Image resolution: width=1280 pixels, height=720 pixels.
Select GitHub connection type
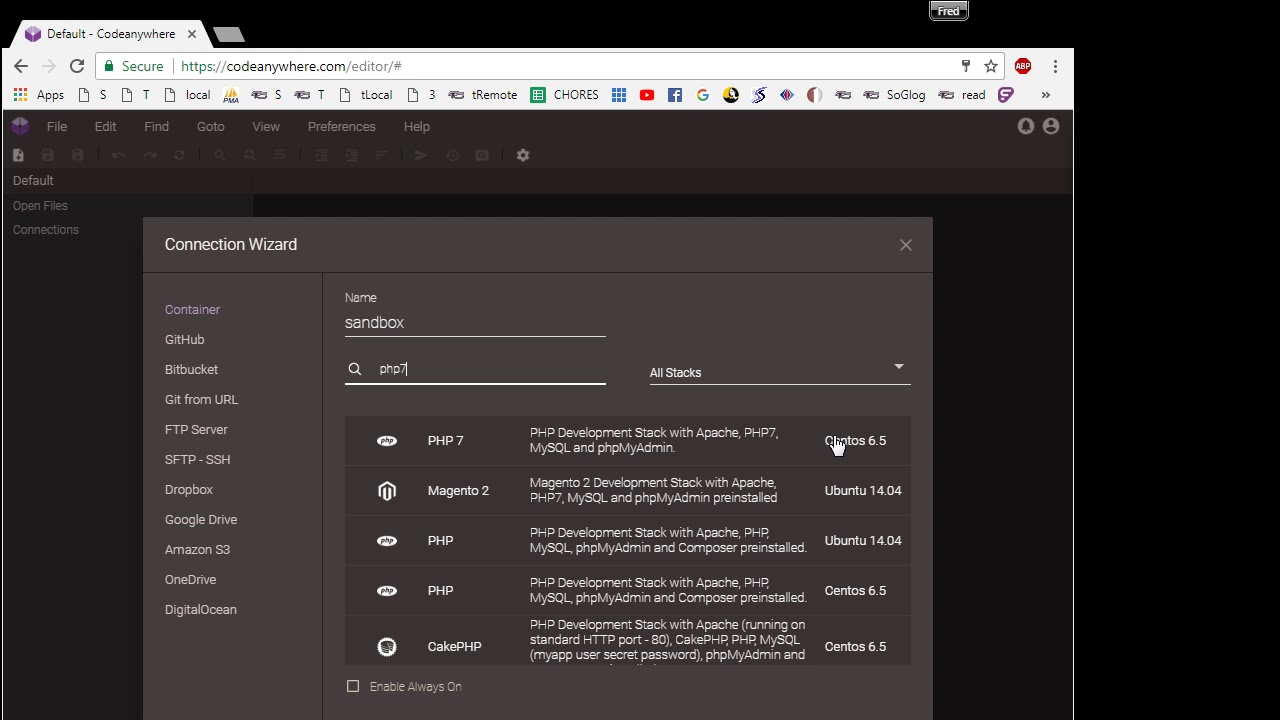[x=184, y=340]
